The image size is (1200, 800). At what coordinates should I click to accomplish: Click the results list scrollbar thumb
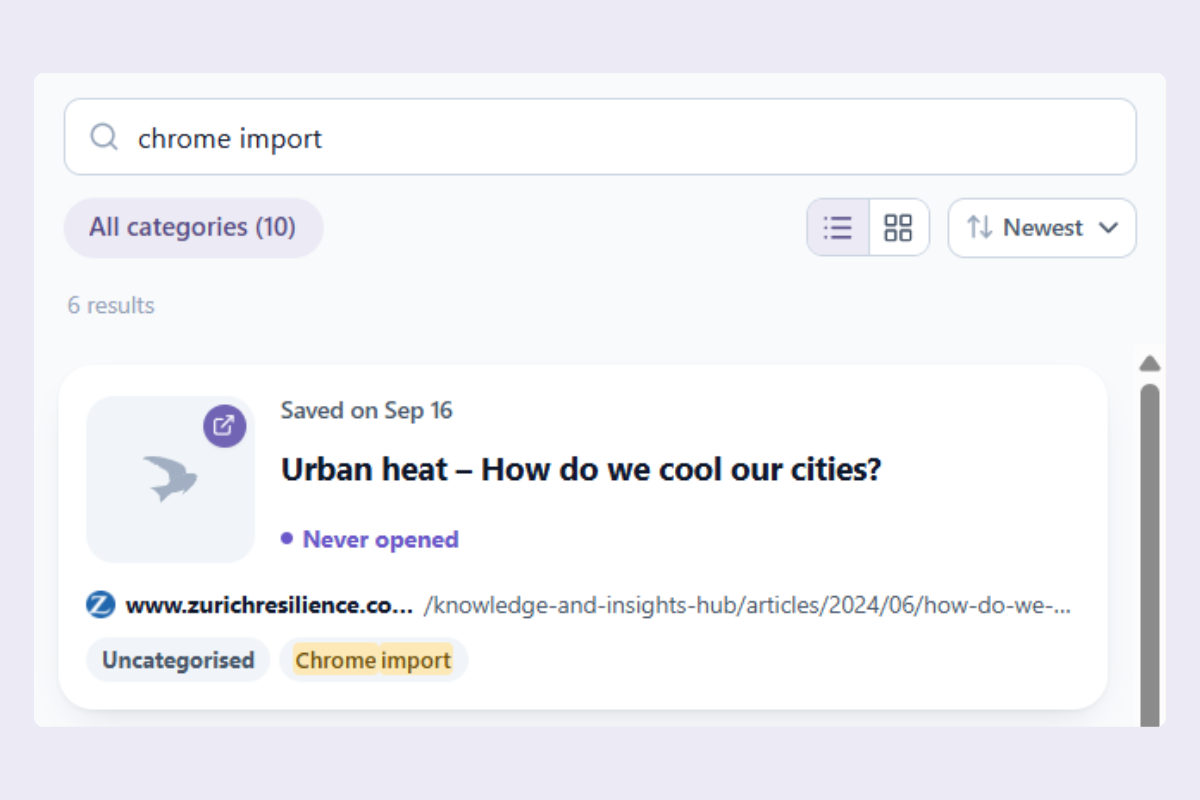coord(1150,555)
